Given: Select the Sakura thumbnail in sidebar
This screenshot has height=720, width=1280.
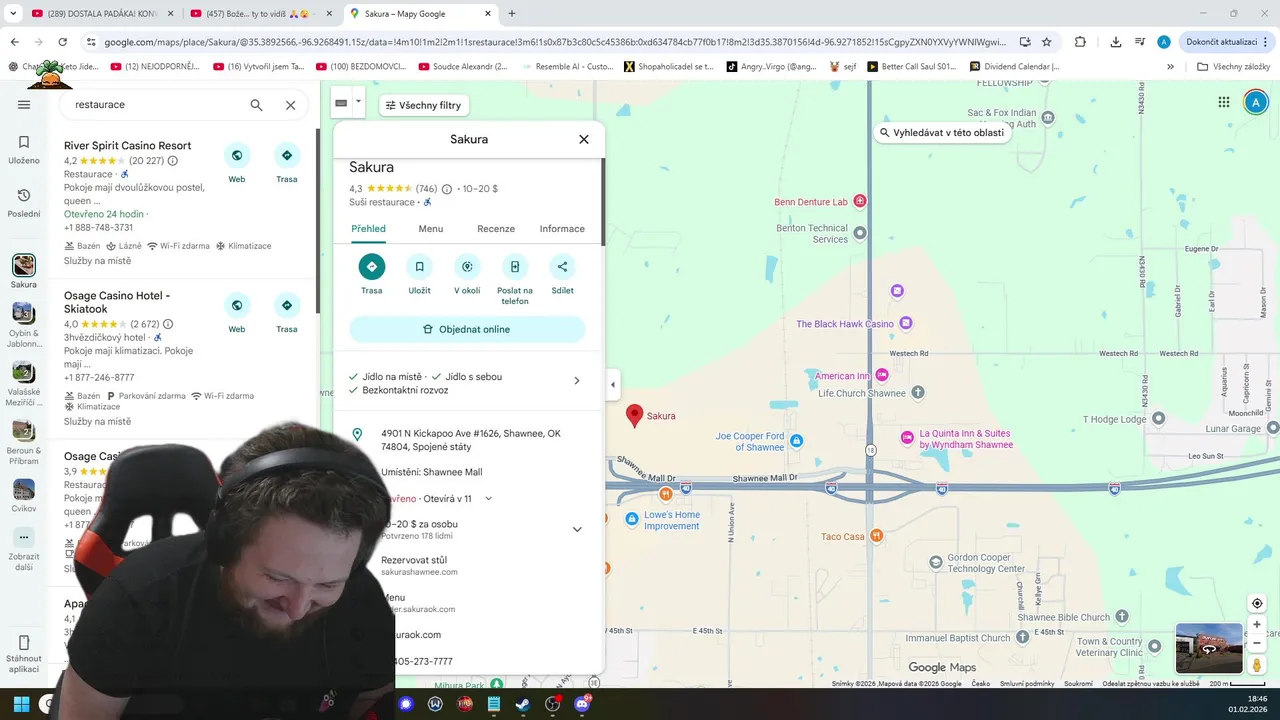Looking at the screenshot, I should pyautogui.click(x=24, y=265).
